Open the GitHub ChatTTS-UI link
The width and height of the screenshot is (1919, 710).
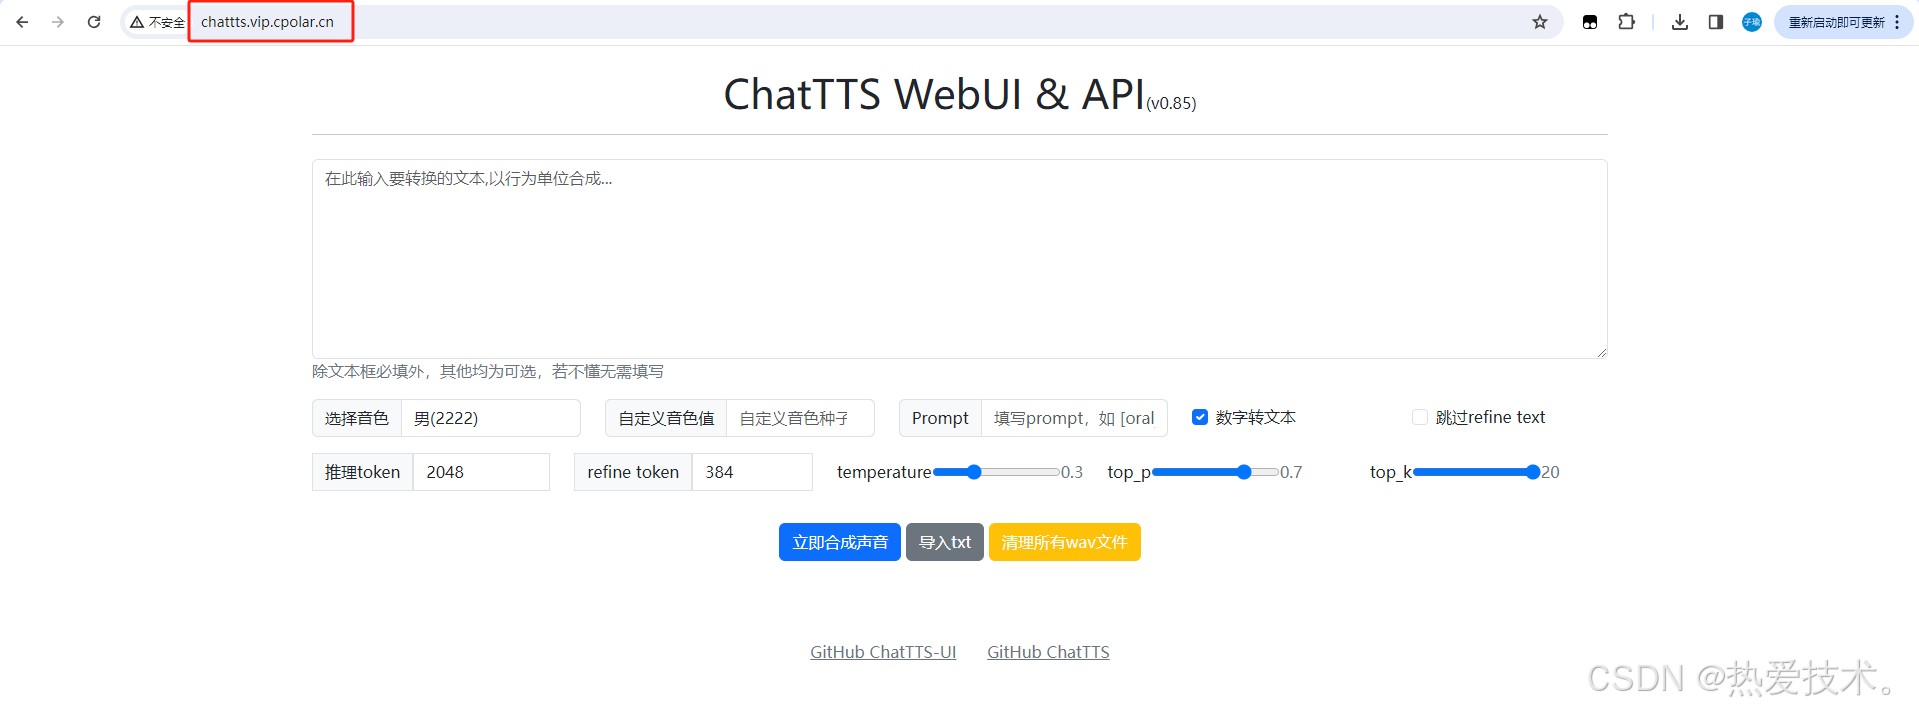click(883, 652)
